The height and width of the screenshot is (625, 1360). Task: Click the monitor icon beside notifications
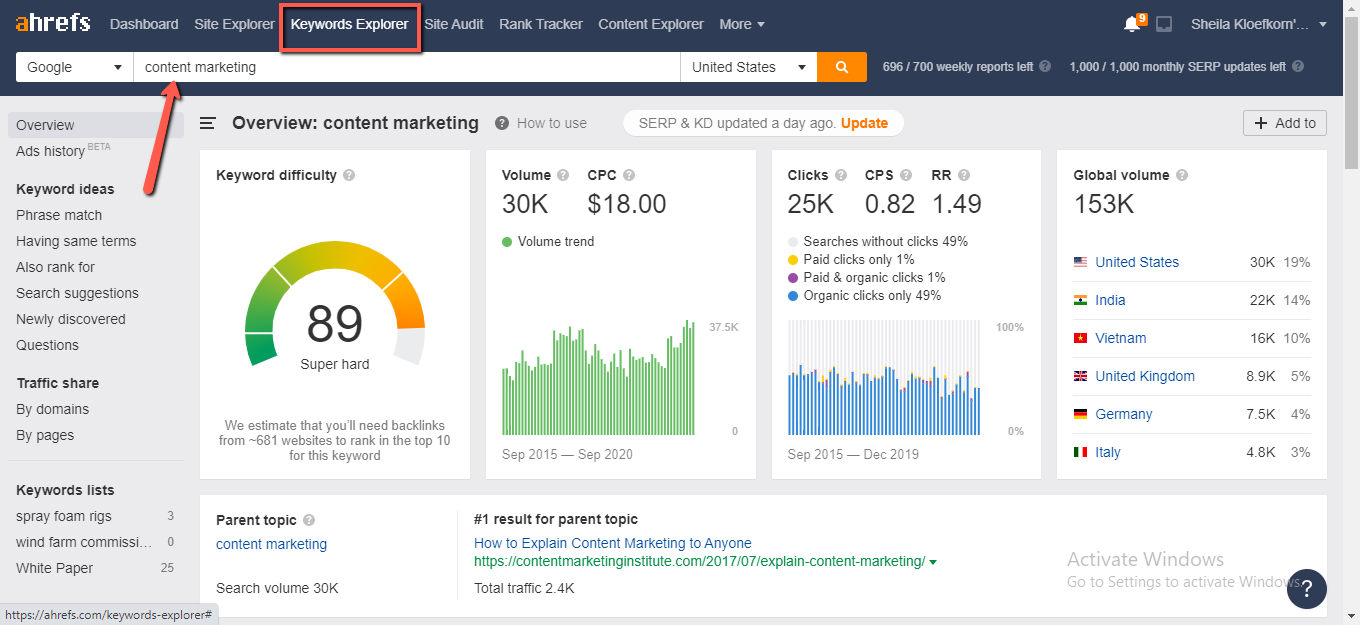[x=1164, y=24]
